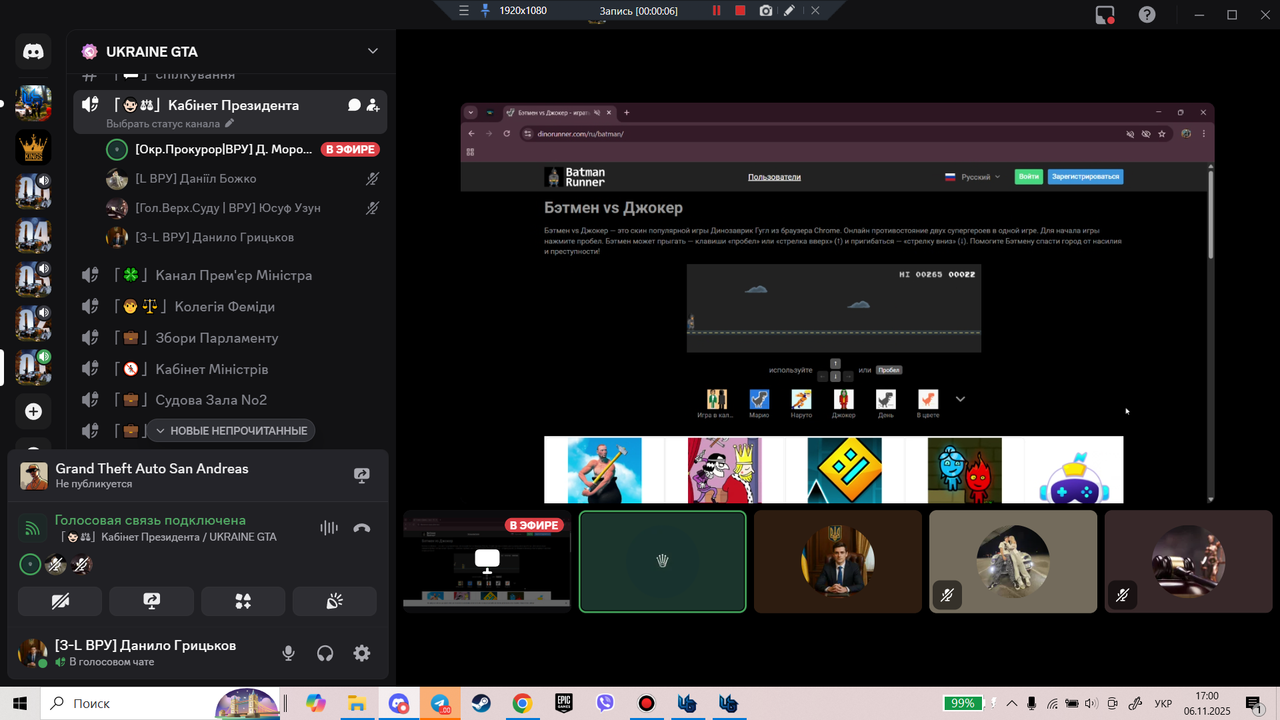This screenshot has width=1280, height=720.
Task: Open Discord user settings gear
Action: click(362, 653)
